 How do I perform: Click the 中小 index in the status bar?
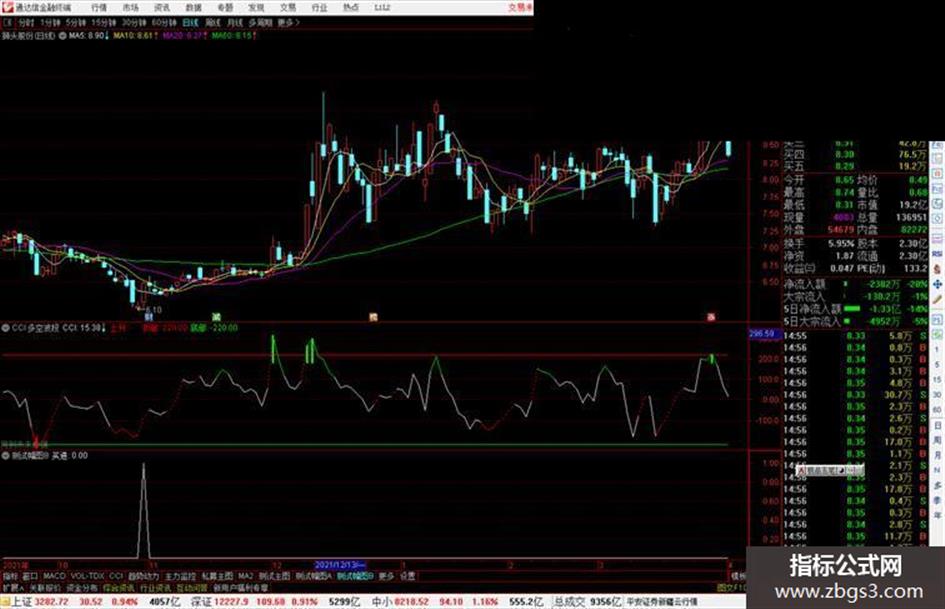pyautogui.click(x=381, y=602)
